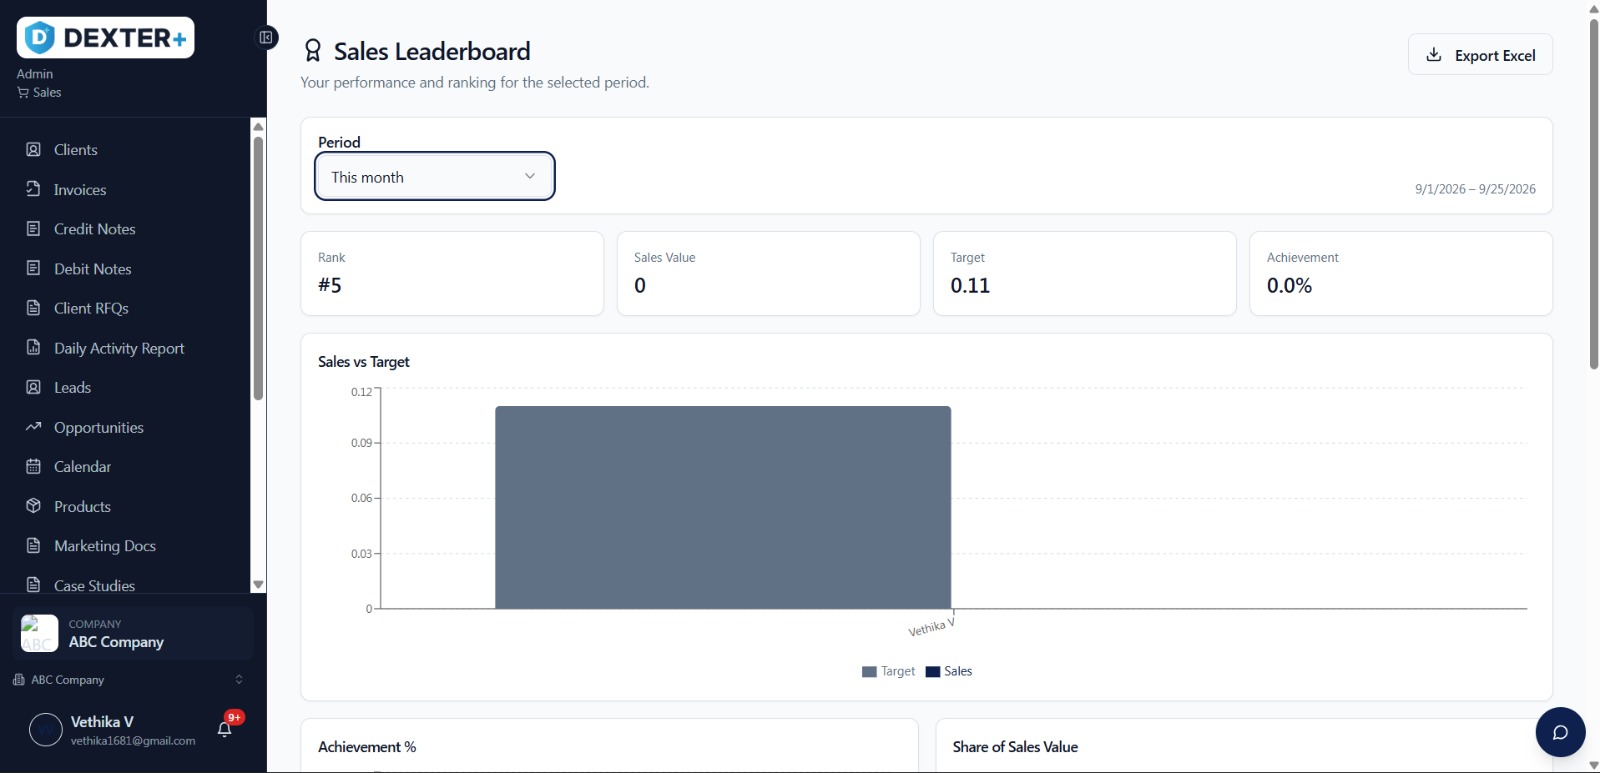Screen dimensions: 1600x773
Task: Open Daily Activity Report page
Action: tap(119, 348)
